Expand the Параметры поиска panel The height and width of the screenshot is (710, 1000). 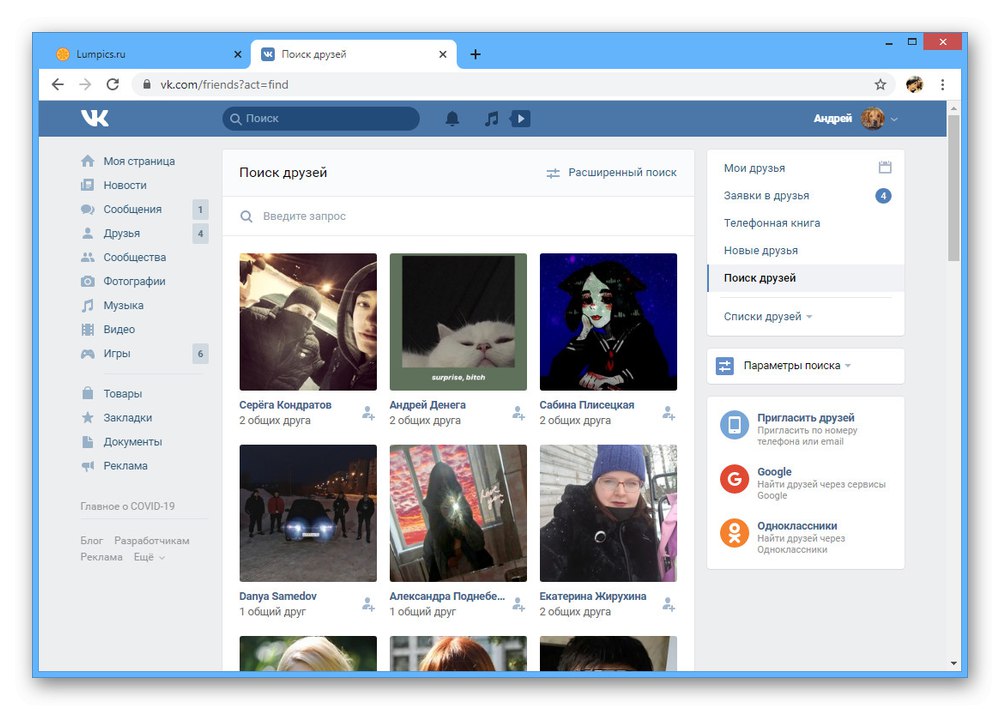pos(805,366)
